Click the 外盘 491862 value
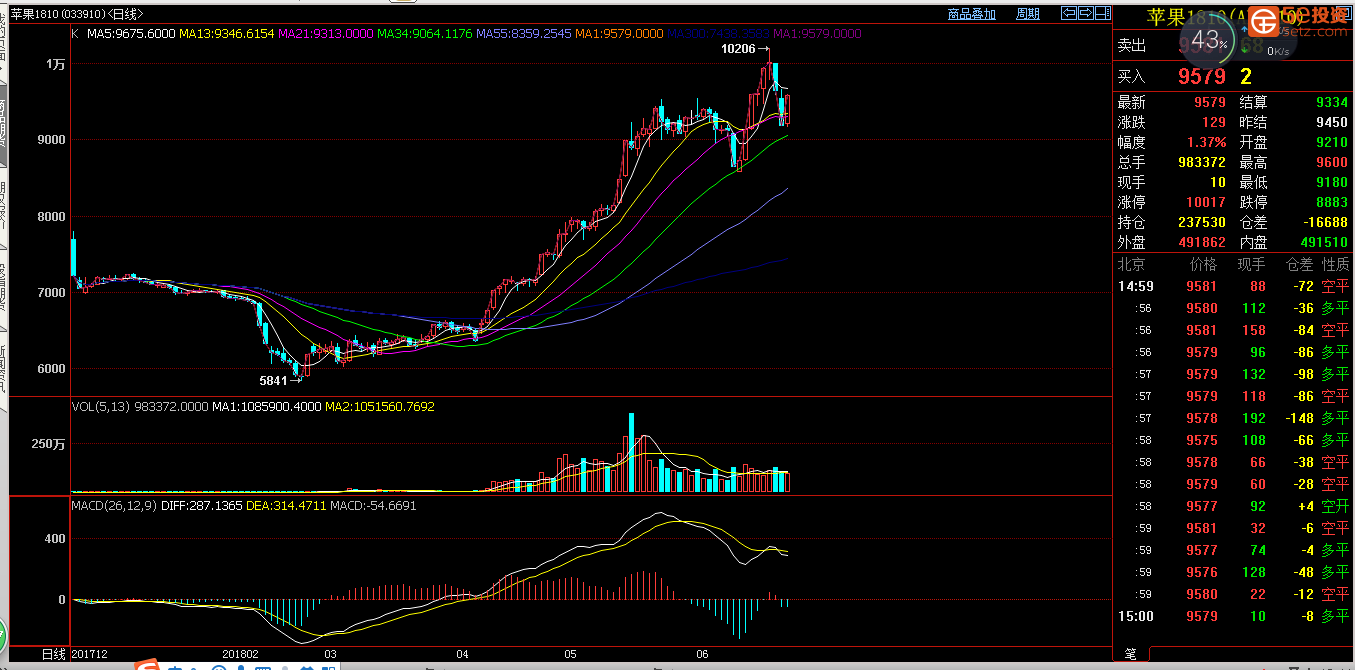The width and height of the screenshot is (1355, 670). click(1200, 242)
